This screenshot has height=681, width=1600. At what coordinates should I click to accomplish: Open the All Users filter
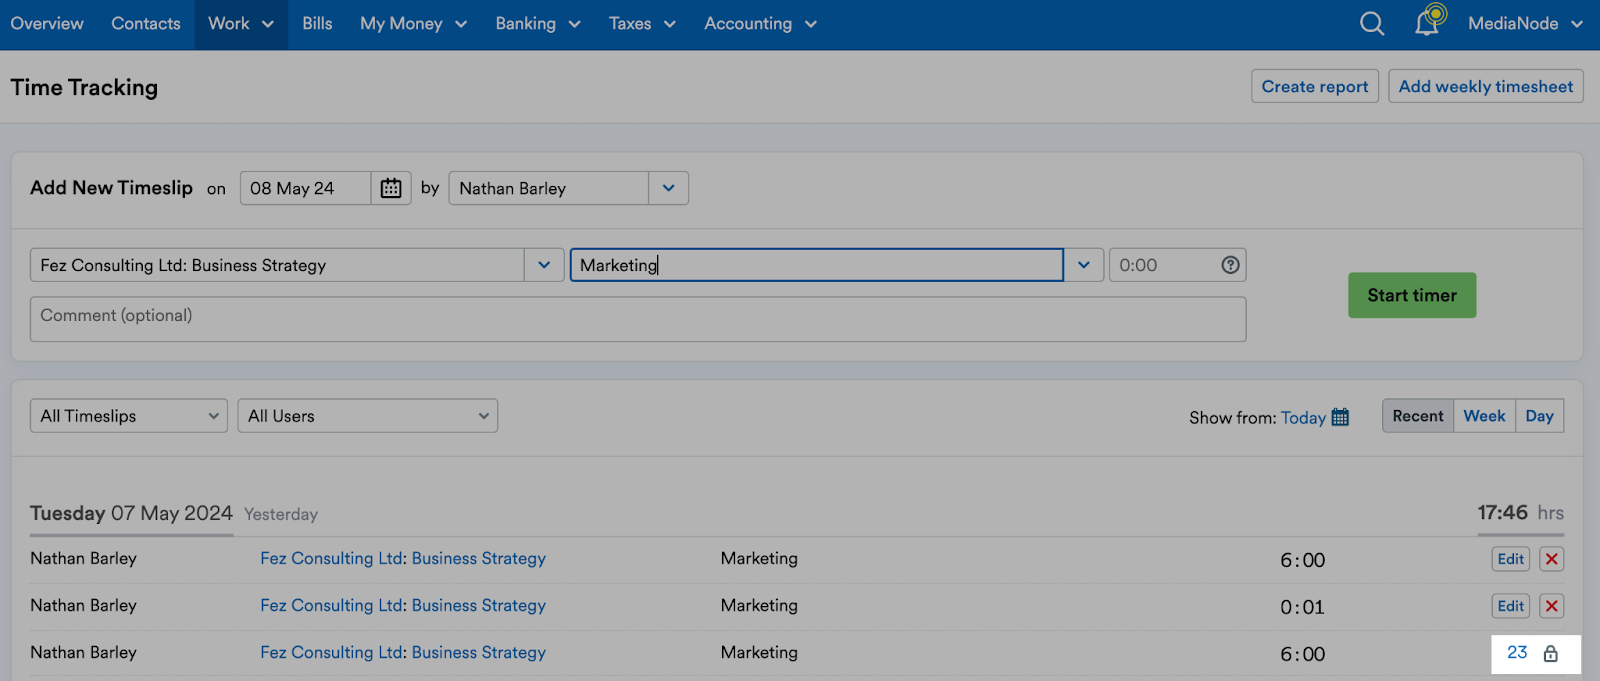[x=367, y=416]
